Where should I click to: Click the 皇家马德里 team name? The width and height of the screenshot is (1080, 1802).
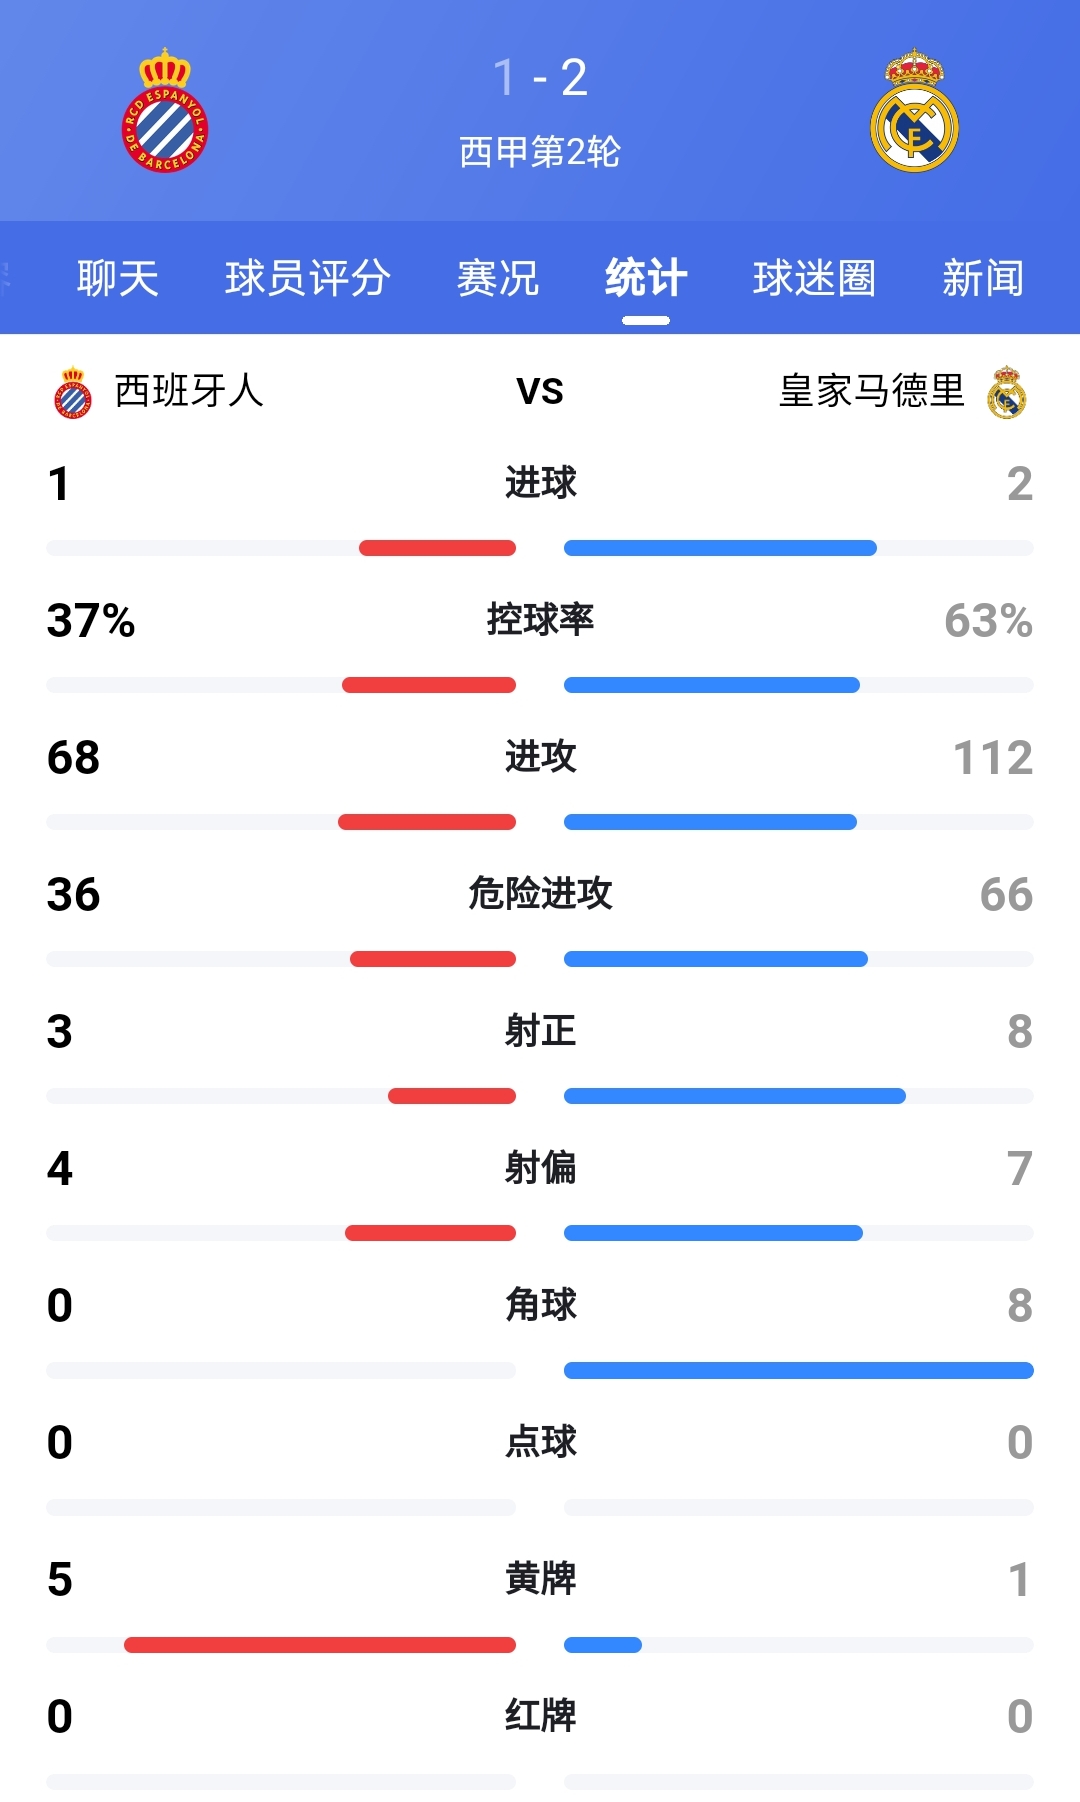[x=871, y=391]
